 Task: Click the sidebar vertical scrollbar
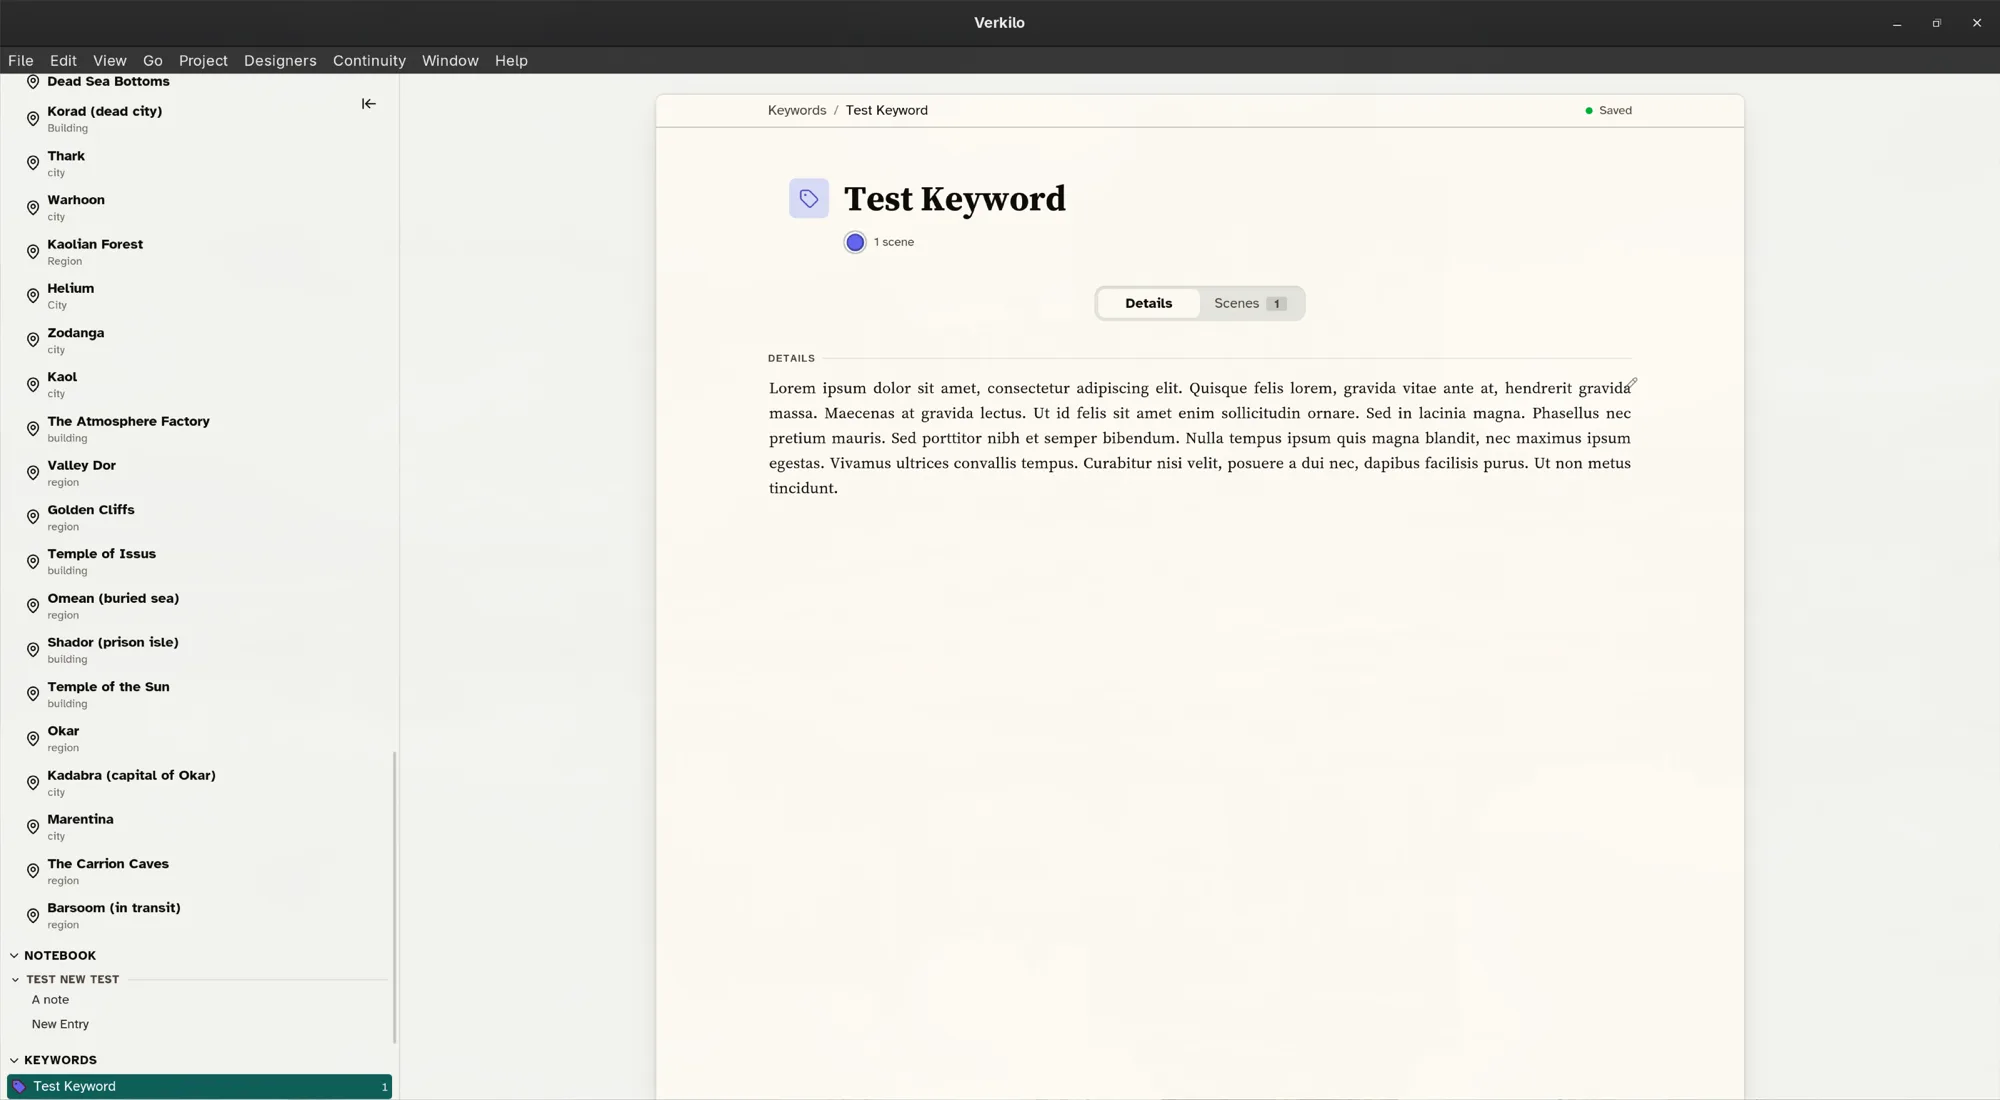[394, 897]
